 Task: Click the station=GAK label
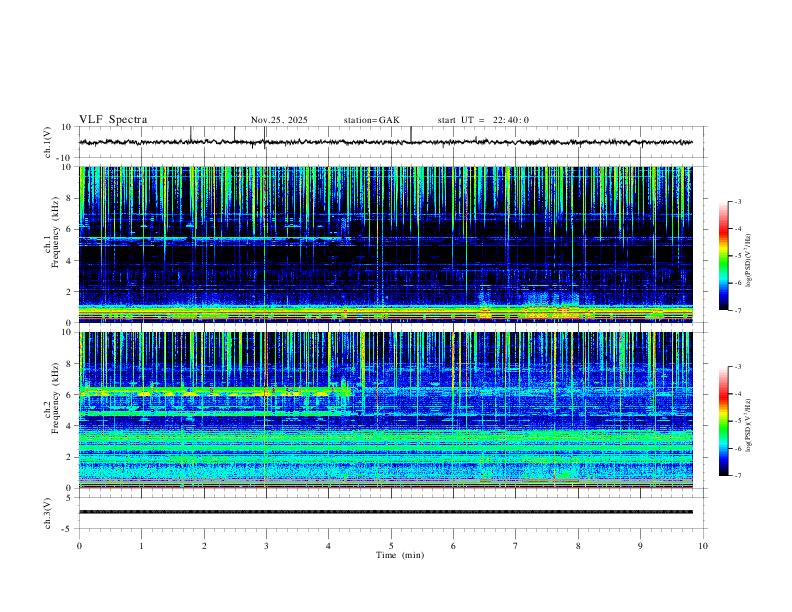click(x=371, y=120)
